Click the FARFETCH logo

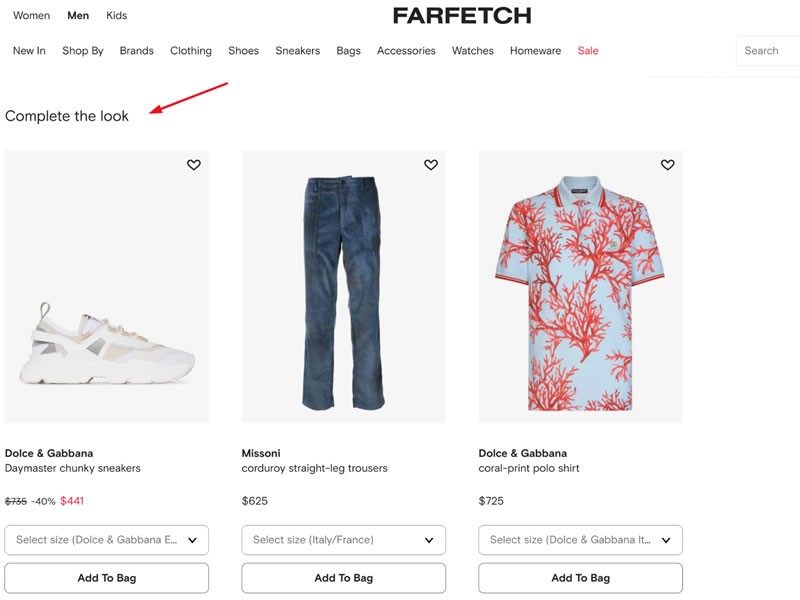coord(462,15)
